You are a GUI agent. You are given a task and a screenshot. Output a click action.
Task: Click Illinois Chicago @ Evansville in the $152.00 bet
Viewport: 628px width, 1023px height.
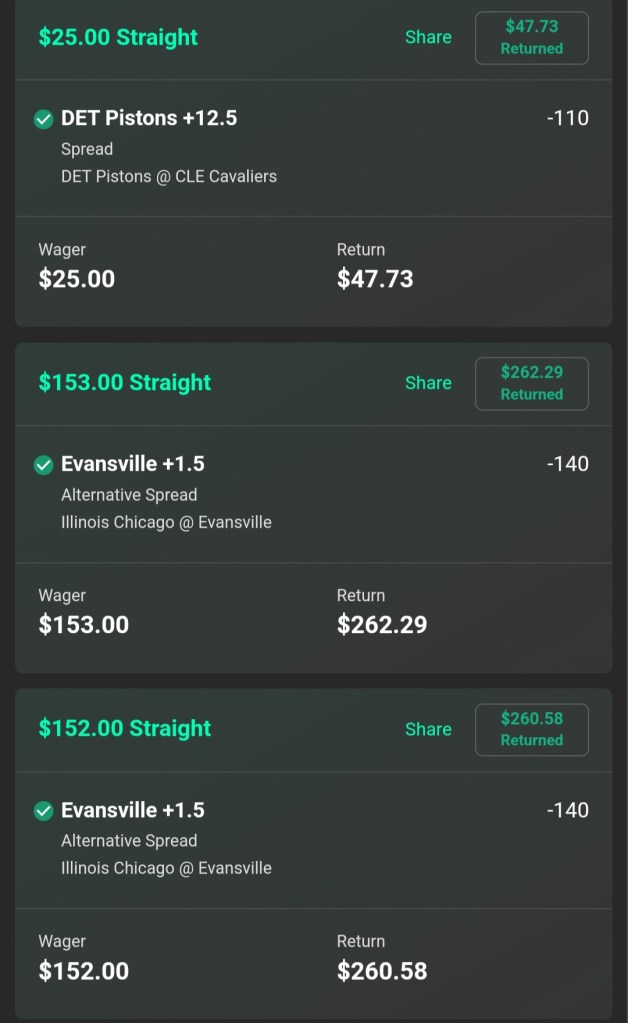click(x=166, y=868)
